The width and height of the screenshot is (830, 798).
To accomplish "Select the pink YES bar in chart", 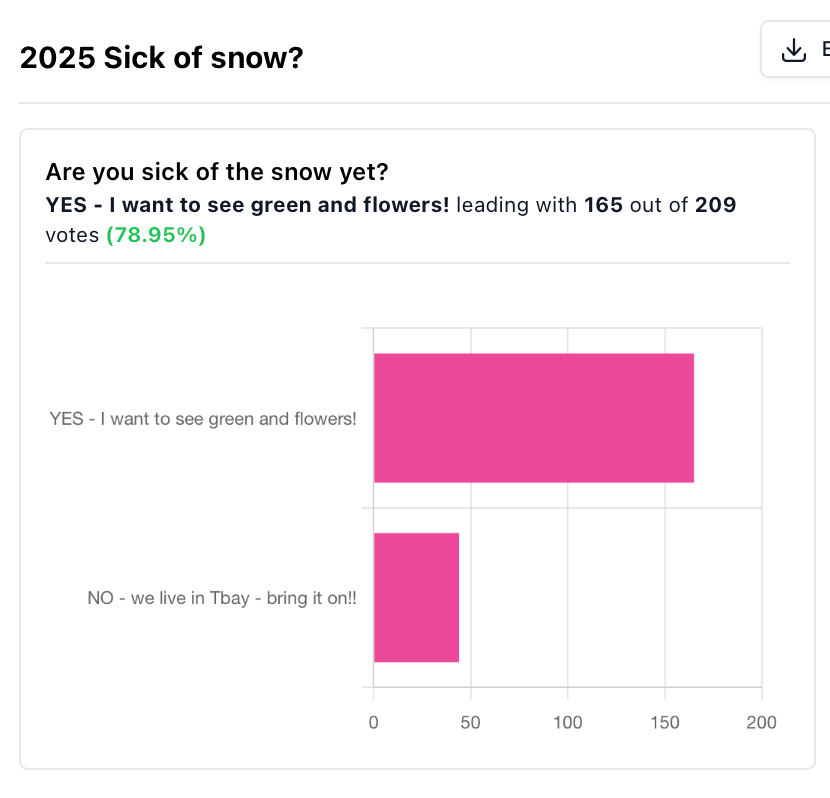I will tap(534, 418).
